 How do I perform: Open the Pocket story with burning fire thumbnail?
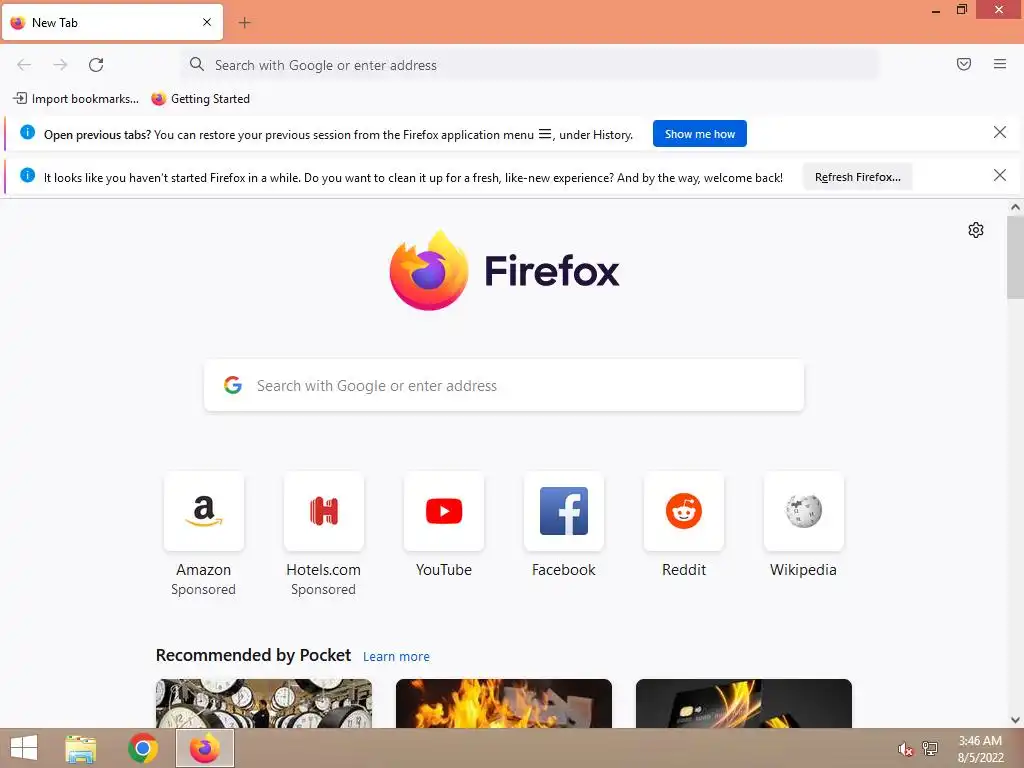point(504,703)
